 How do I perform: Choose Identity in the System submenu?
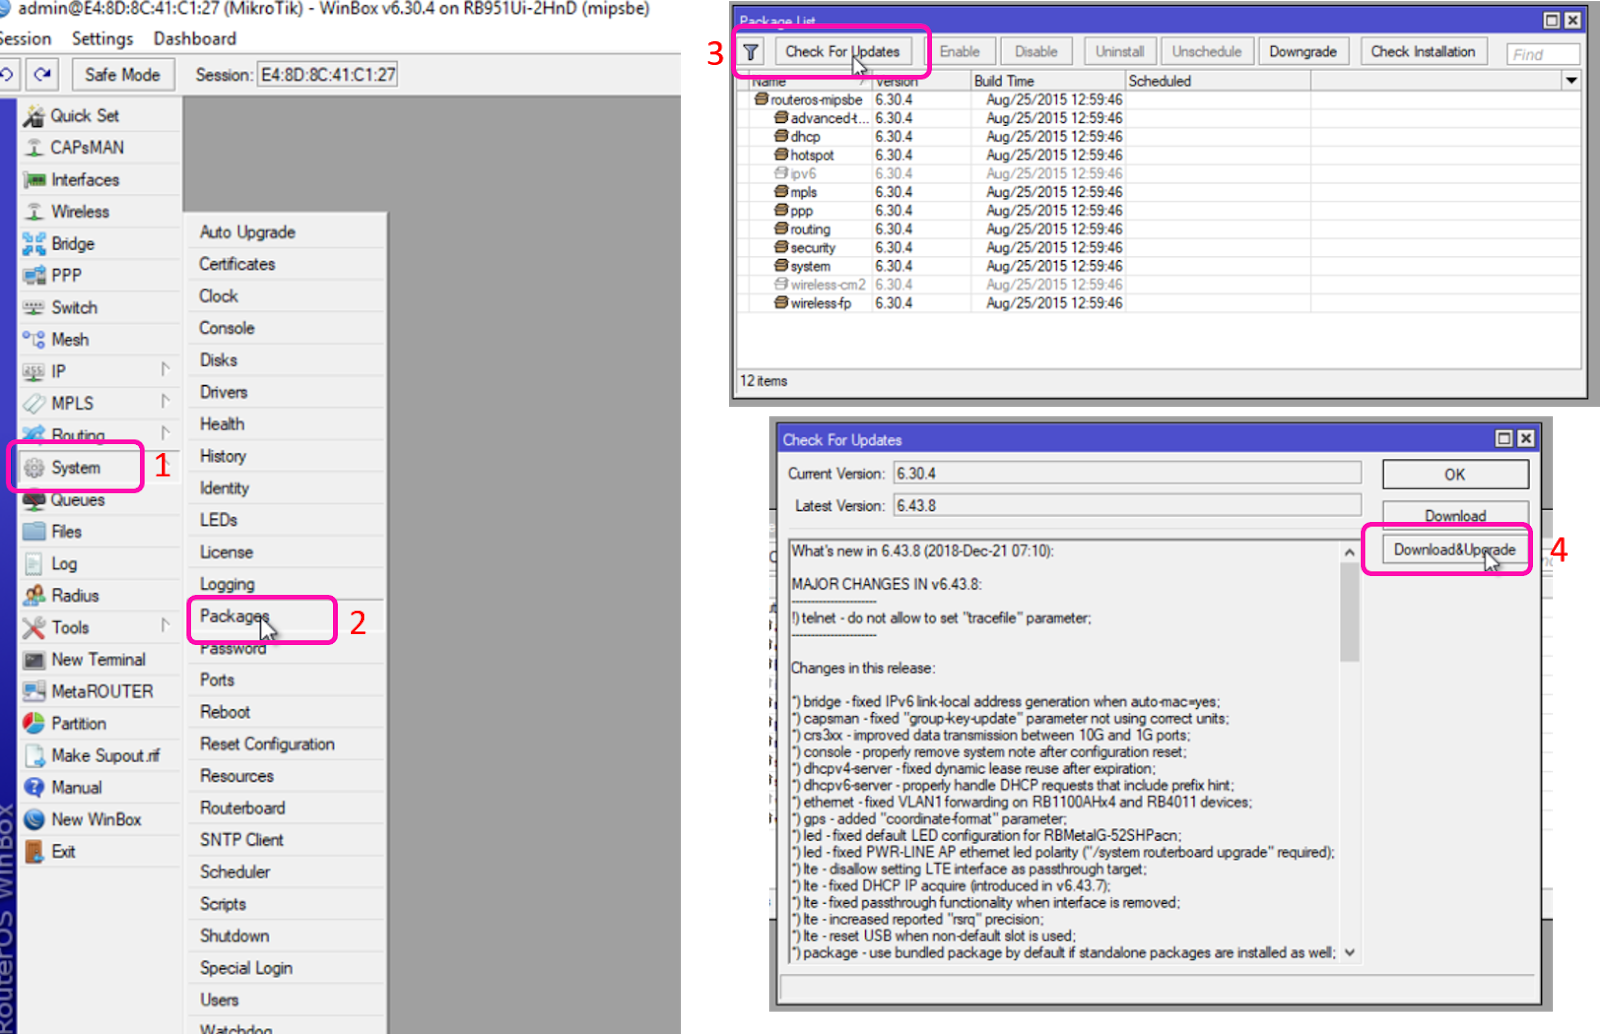(224, 488)
